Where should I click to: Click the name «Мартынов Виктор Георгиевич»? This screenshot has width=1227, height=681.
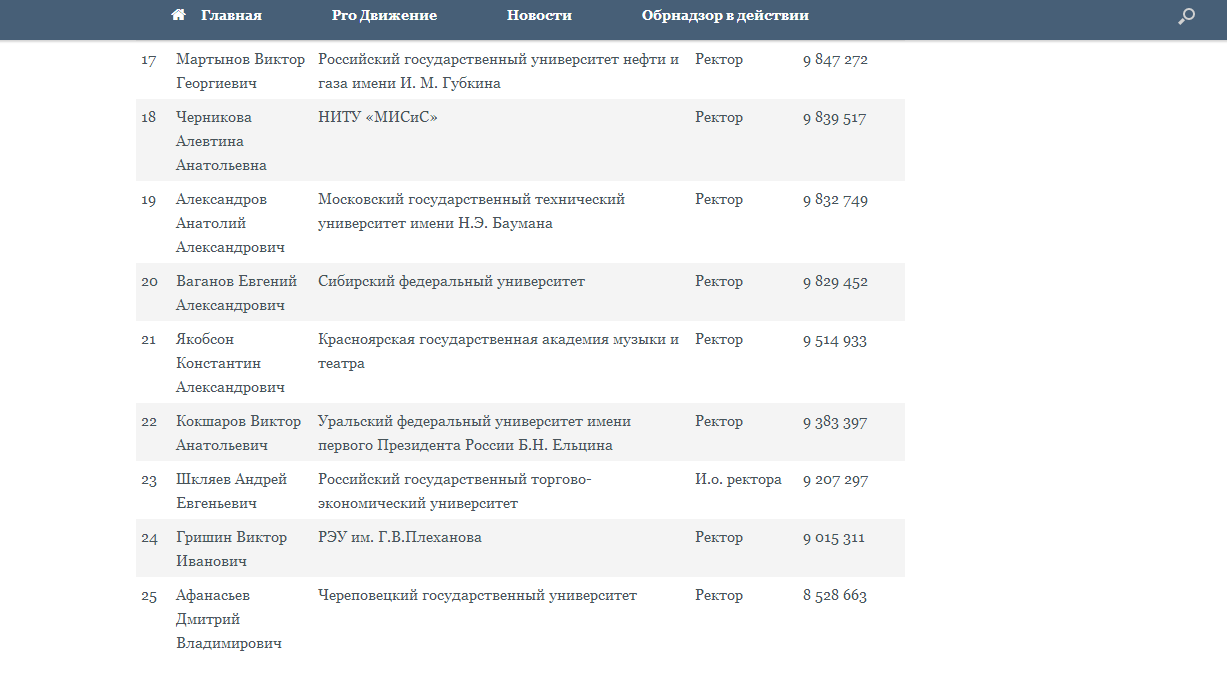point(240,71)
